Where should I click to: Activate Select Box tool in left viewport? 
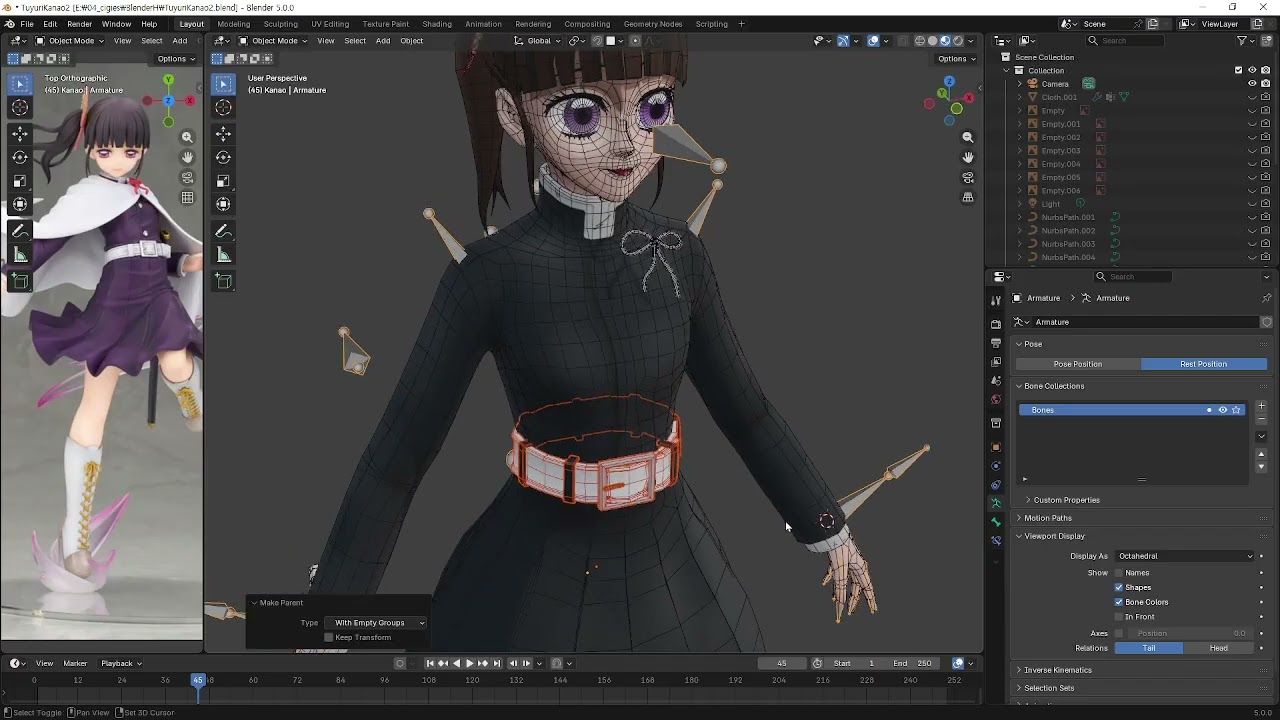coord(20,84)
